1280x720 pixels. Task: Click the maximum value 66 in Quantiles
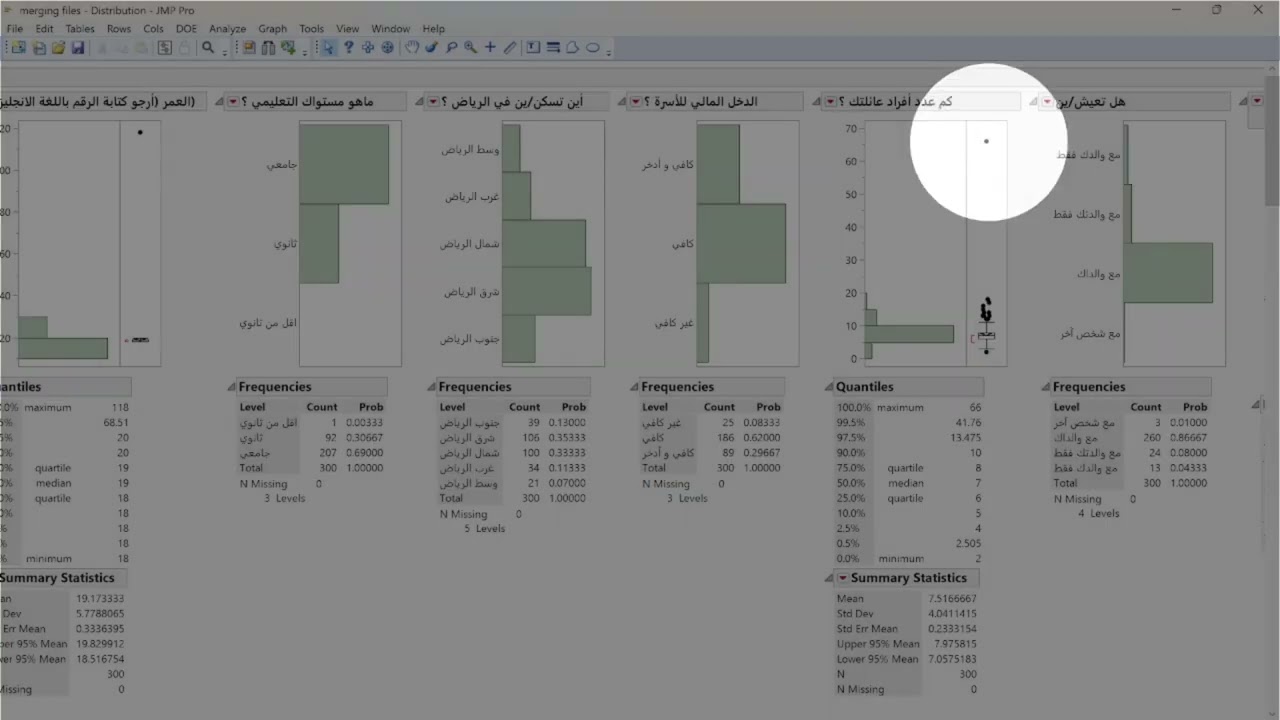click(x=974, y=407)
